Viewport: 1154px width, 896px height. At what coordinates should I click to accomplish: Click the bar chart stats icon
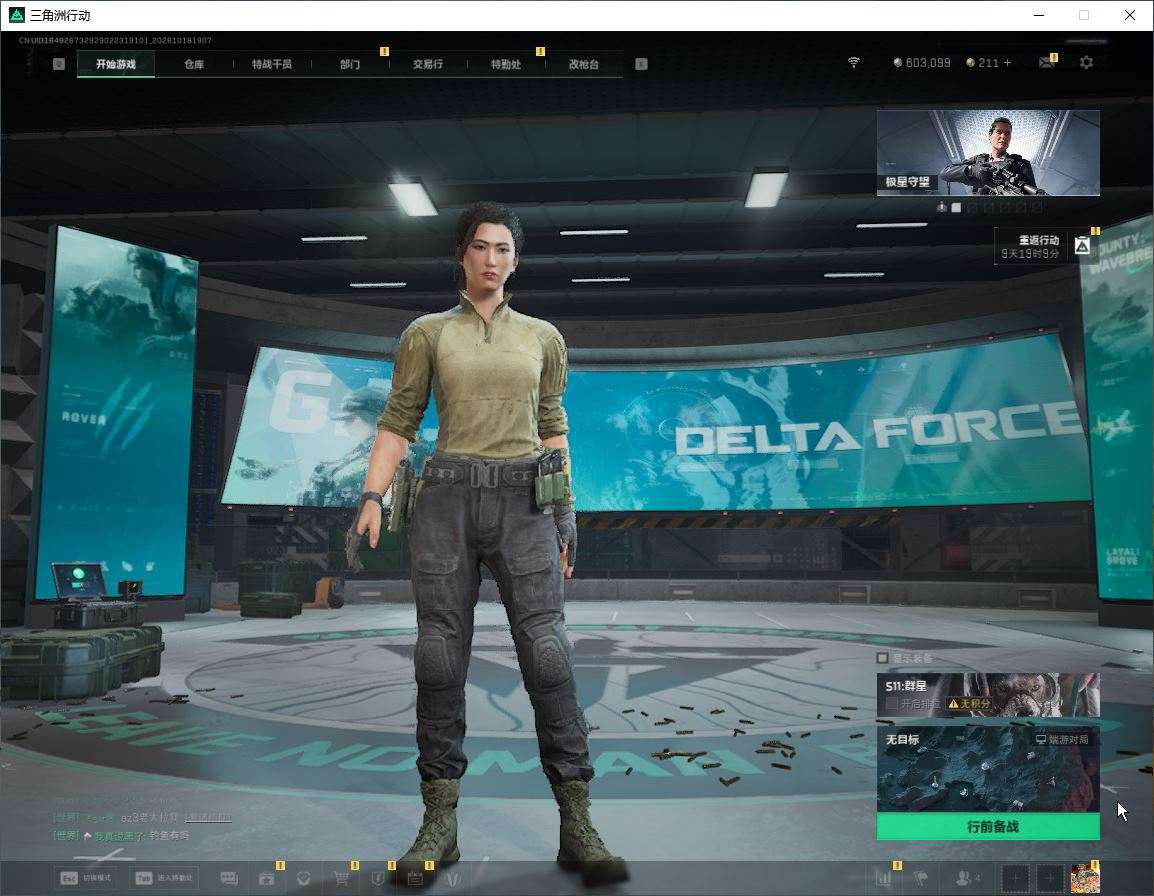(883, 878)
